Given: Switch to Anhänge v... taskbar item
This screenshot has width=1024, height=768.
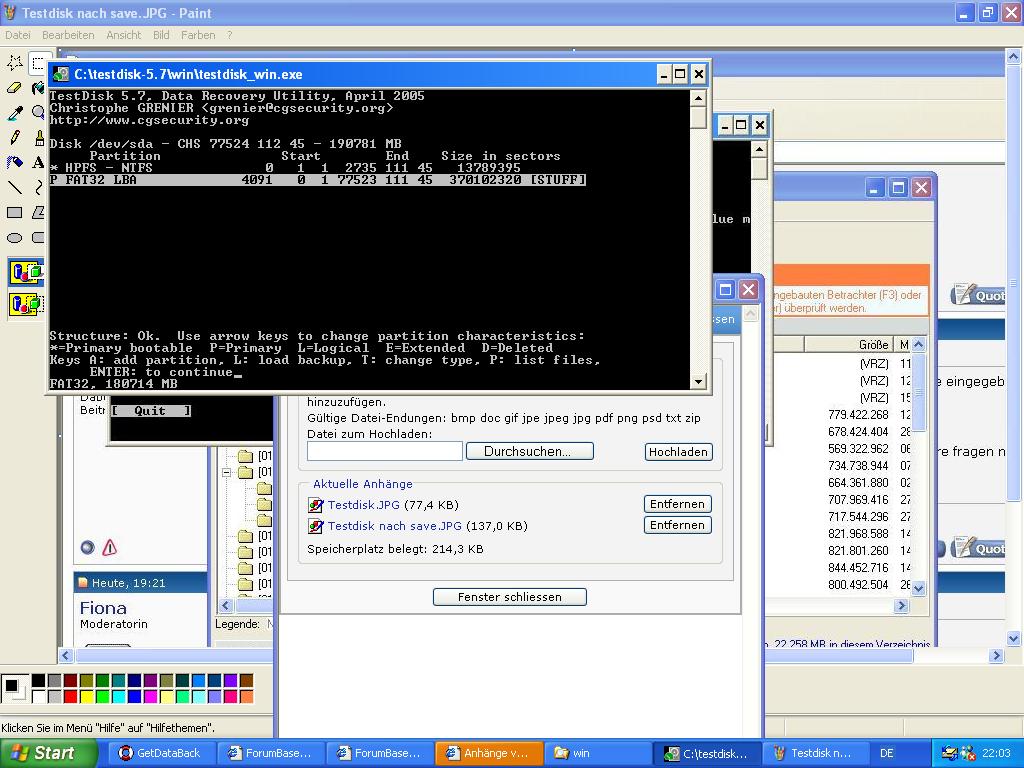Looking at the screenshot, I should 488,753.
